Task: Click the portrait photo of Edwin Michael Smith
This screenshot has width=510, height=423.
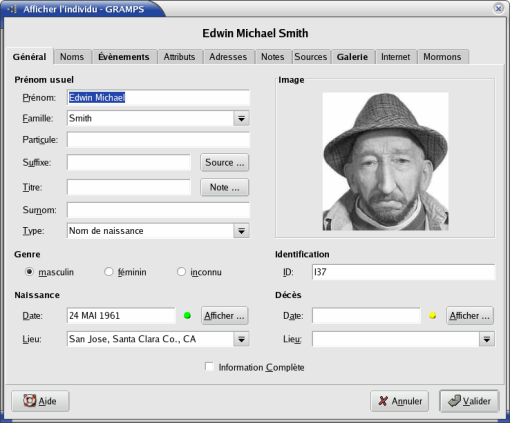Action: pyautogui.click(x=385, y=161)
